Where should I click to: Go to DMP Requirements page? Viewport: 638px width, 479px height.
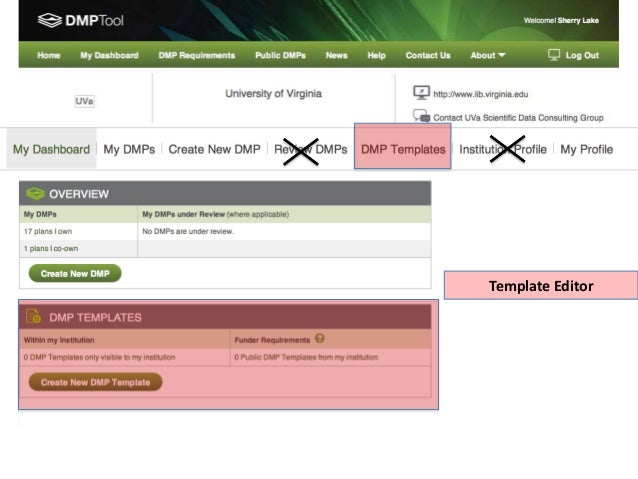coord(197,55)
